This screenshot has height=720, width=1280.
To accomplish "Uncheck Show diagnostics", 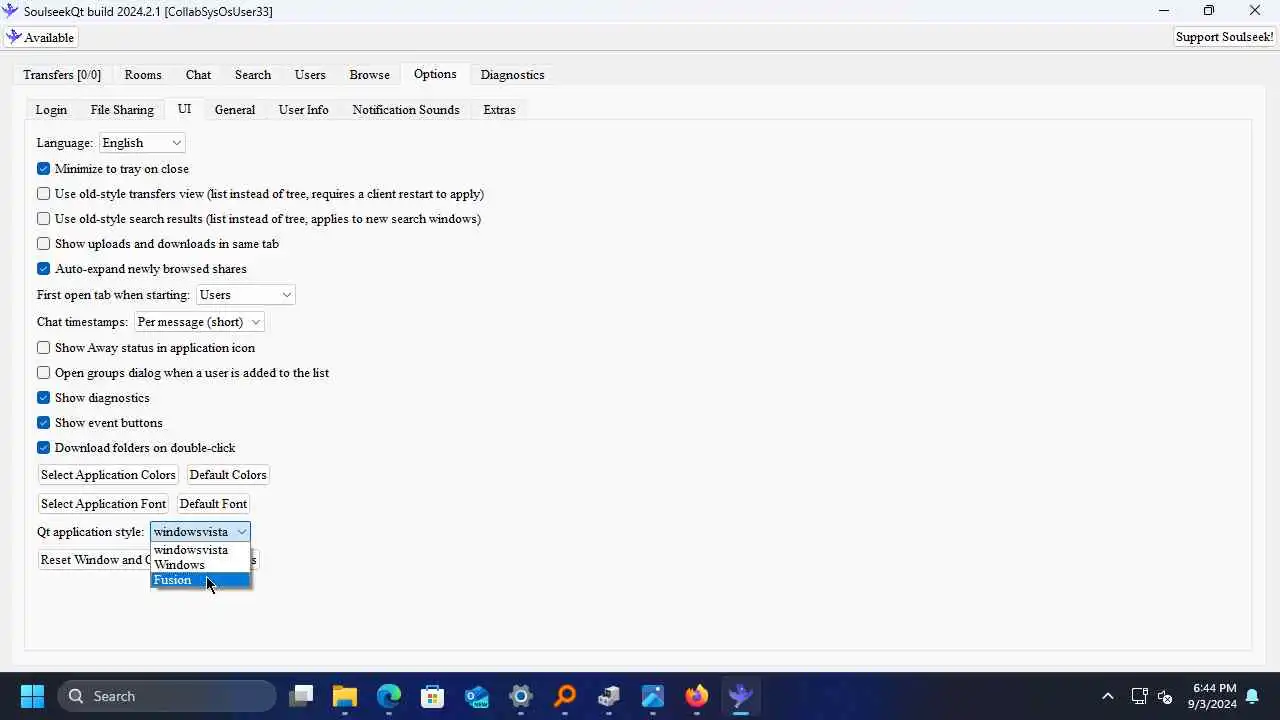I will point(44,398).
